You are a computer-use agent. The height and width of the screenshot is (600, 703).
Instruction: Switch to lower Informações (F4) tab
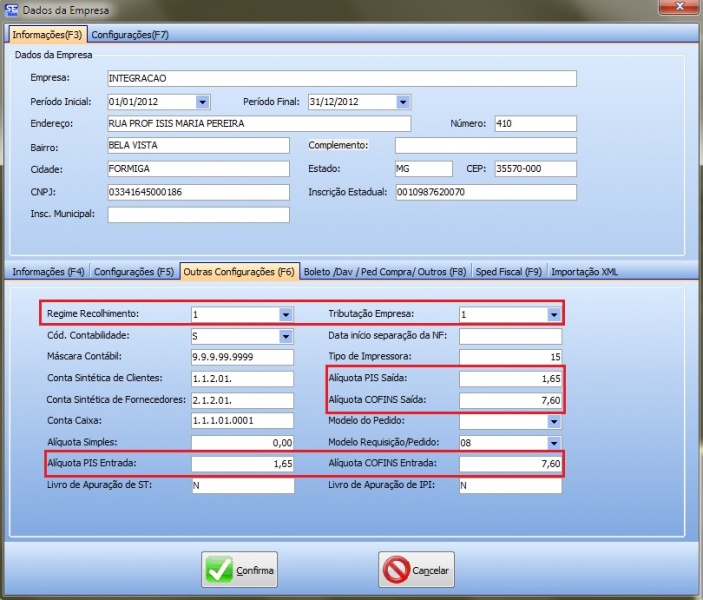(48, 271)
